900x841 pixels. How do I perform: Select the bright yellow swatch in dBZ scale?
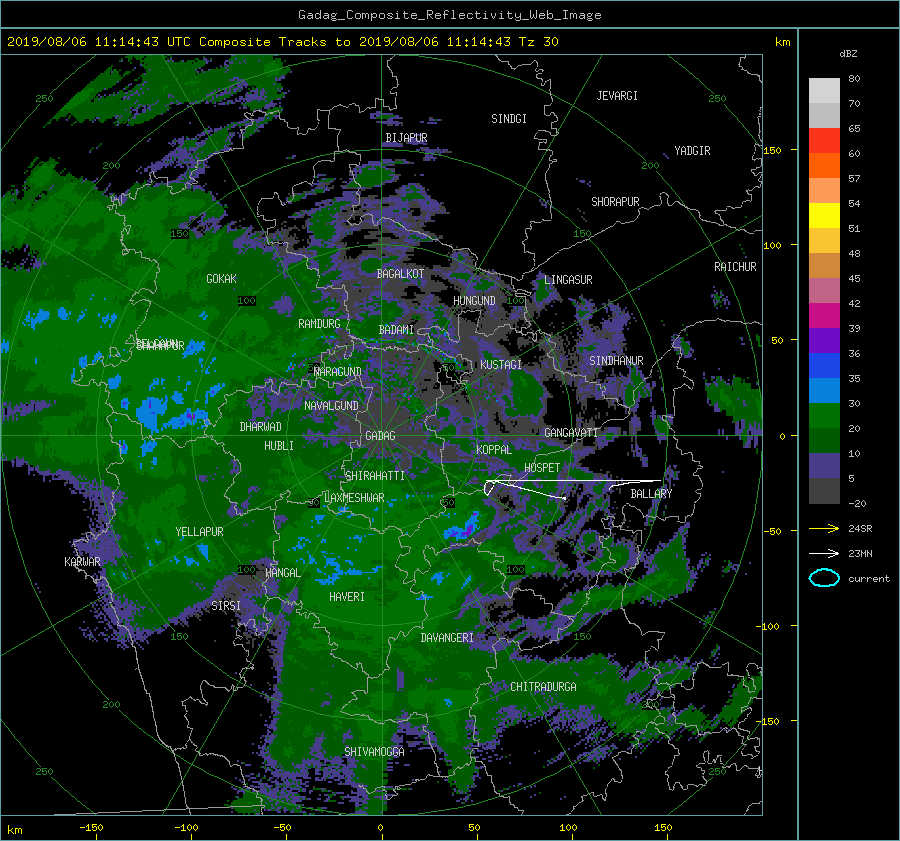coord(824,215)
